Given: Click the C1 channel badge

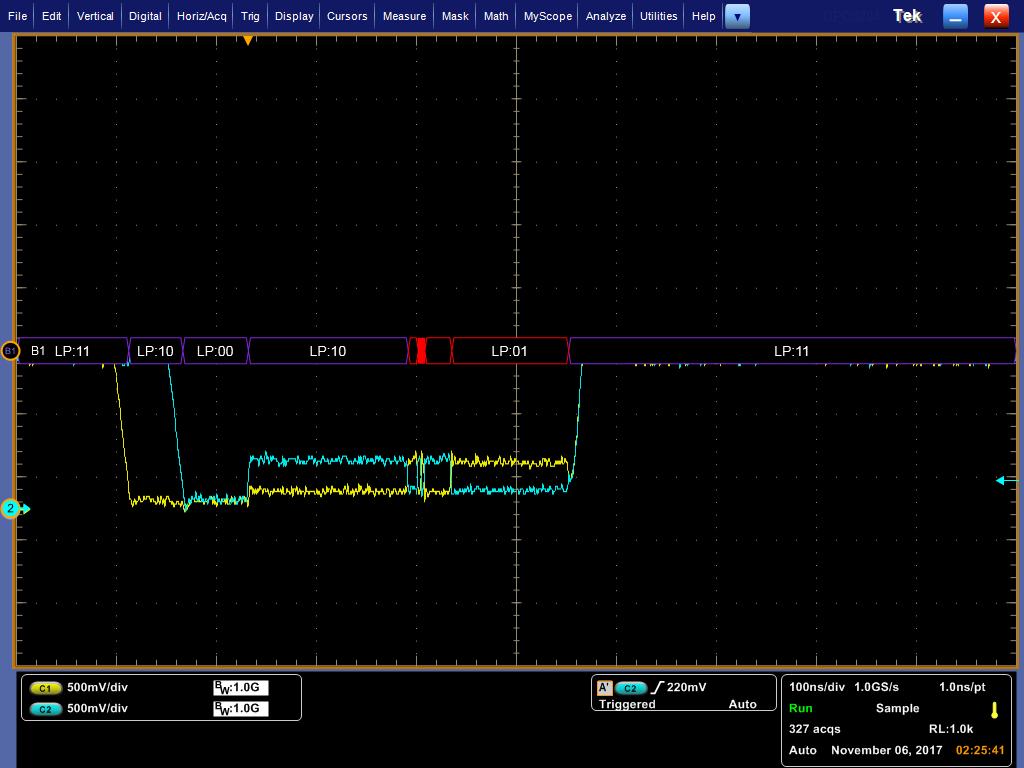Looking at the screenshot, I should (x=45, y=688).
